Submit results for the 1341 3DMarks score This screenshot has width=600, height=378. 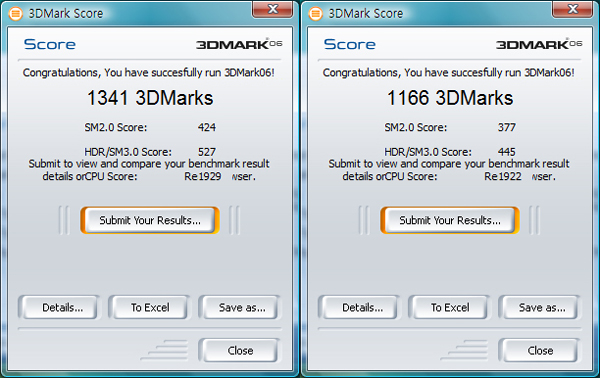click(150, 220)
